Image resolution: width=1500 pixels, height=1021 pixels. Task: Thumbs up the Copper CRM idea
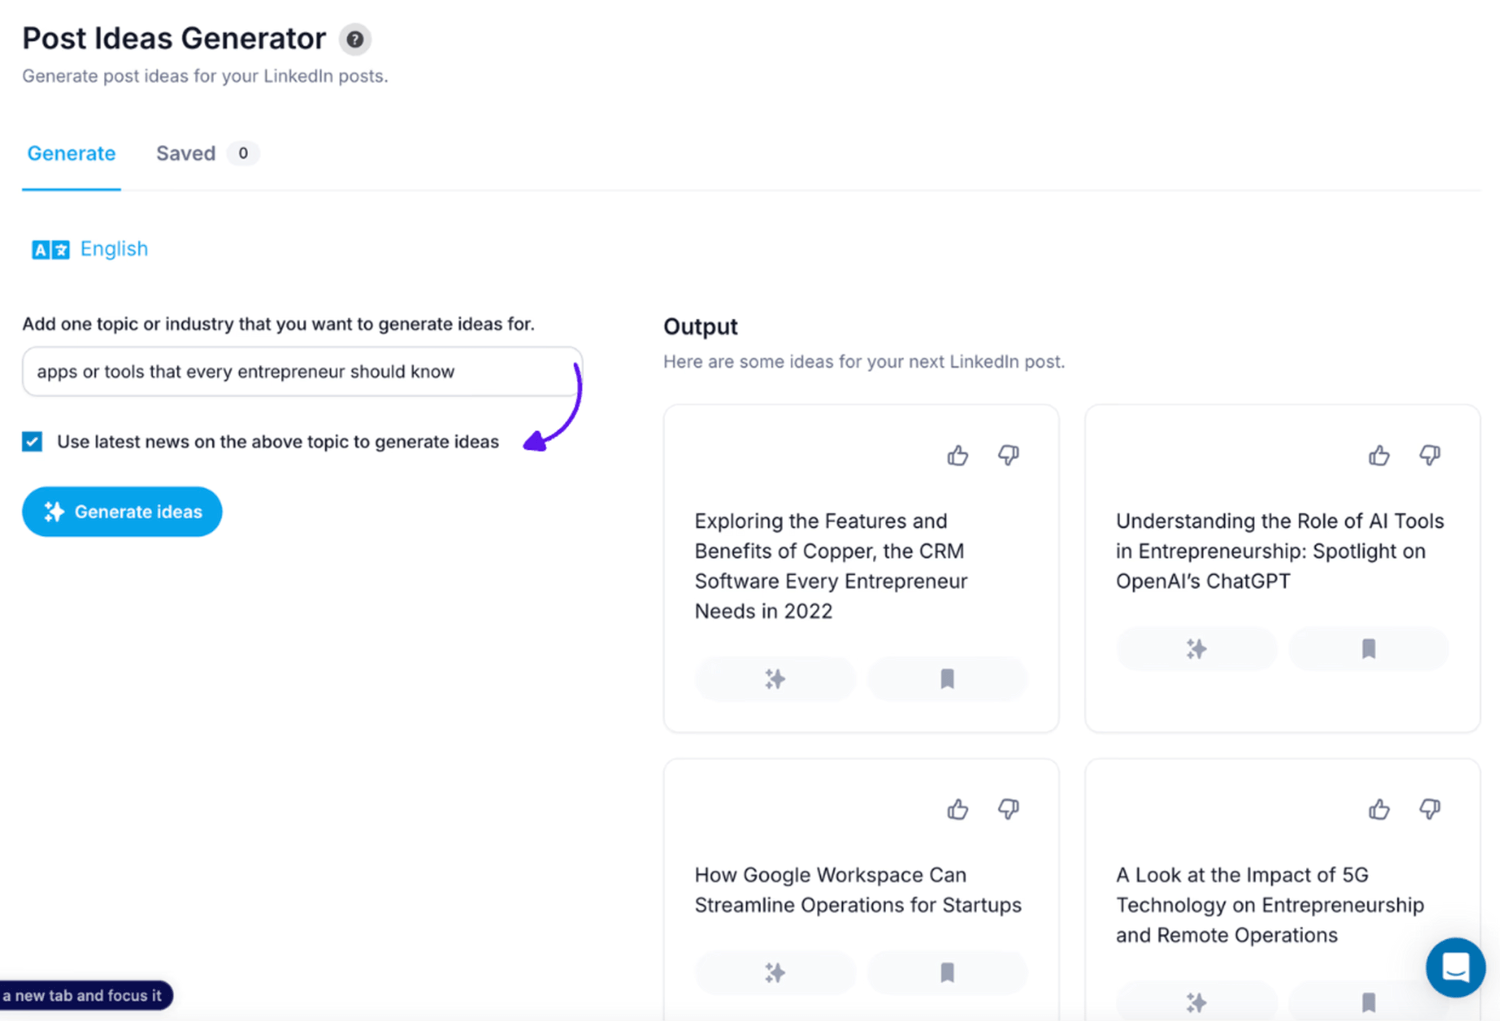click(x=957, y=456)
